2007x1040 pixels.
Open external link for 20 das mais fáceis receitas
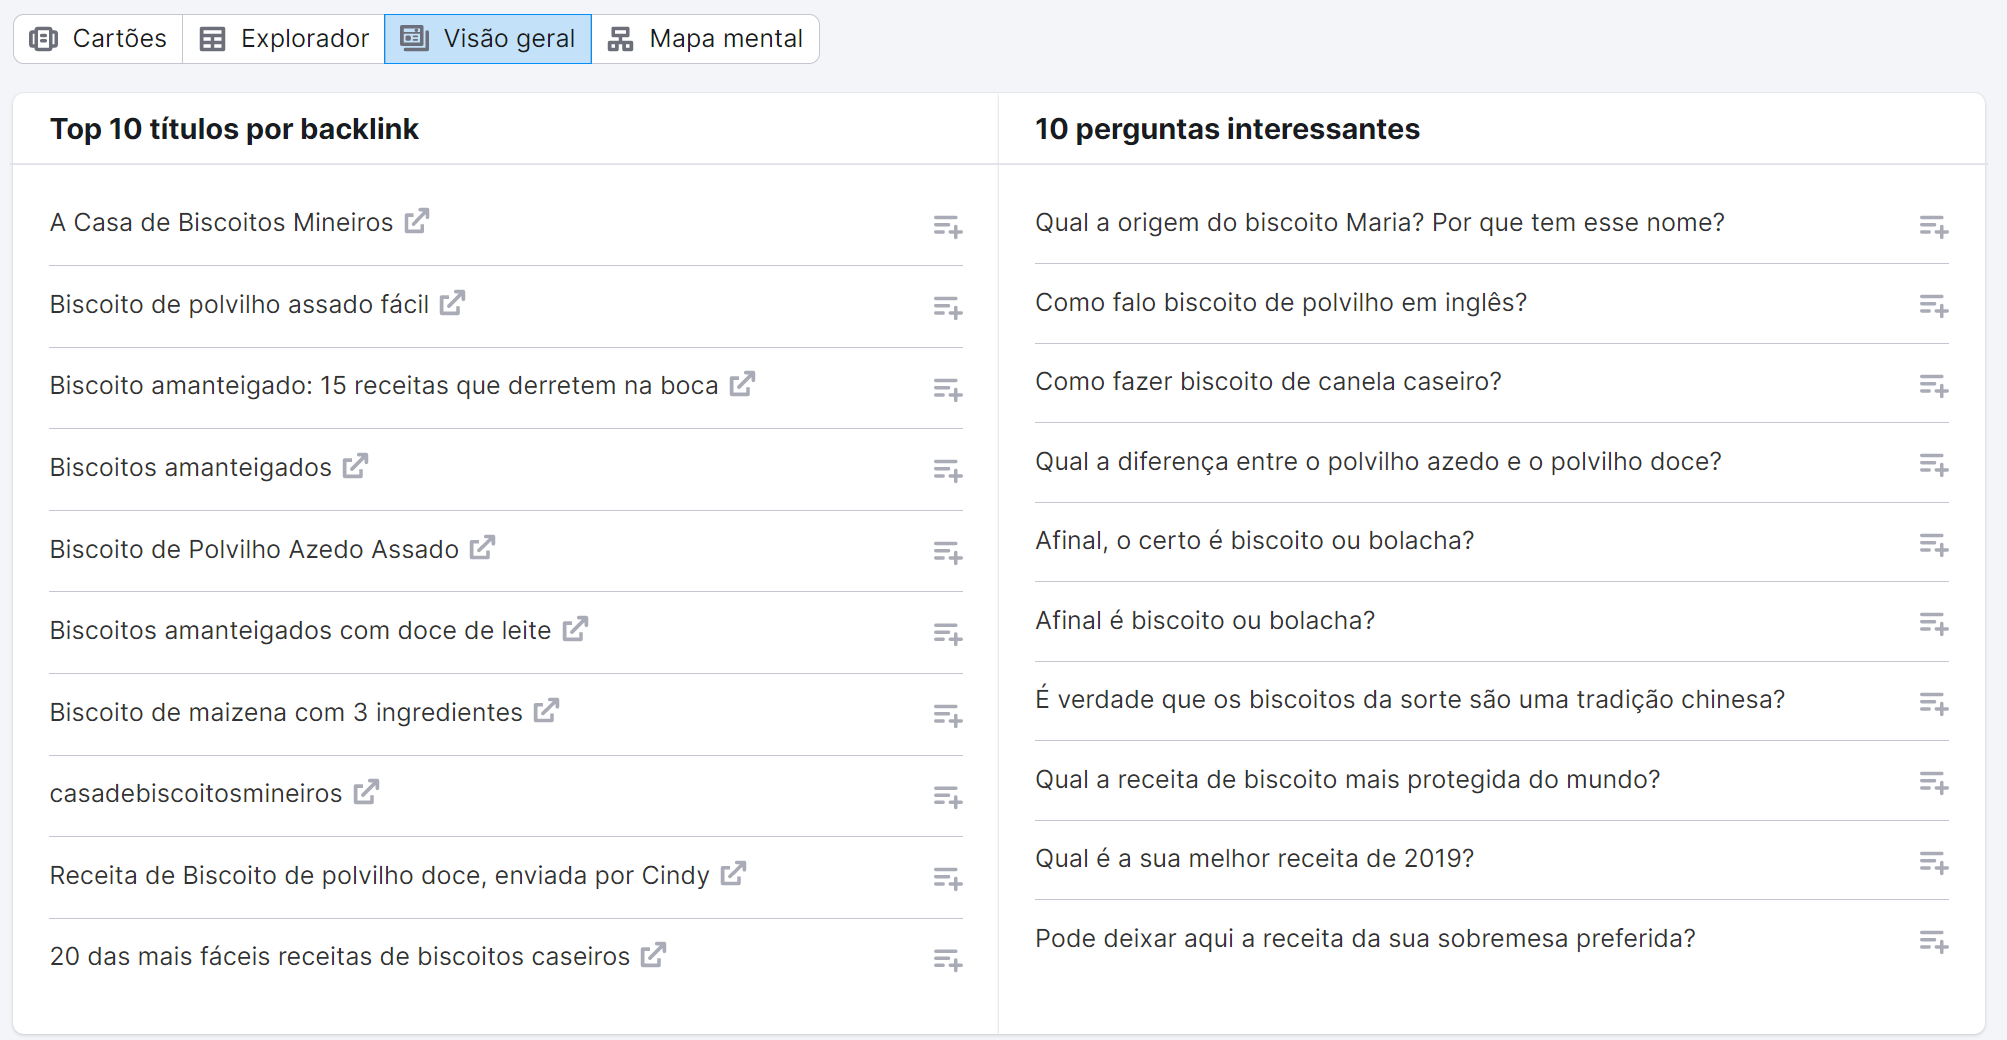pyautogui.click(x=653, y=955)
